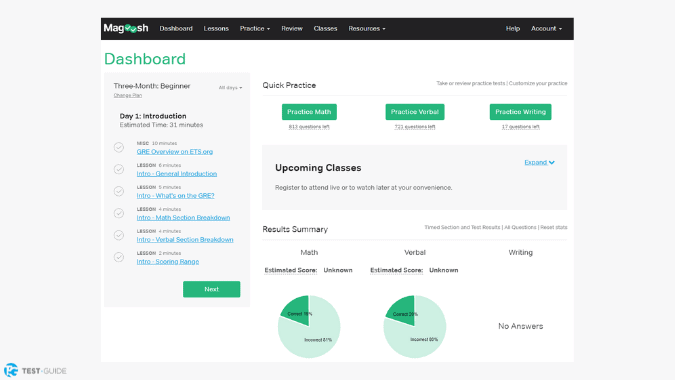Go to Lessons in navigation bar
Screen dimensions: 675x380
216,28
